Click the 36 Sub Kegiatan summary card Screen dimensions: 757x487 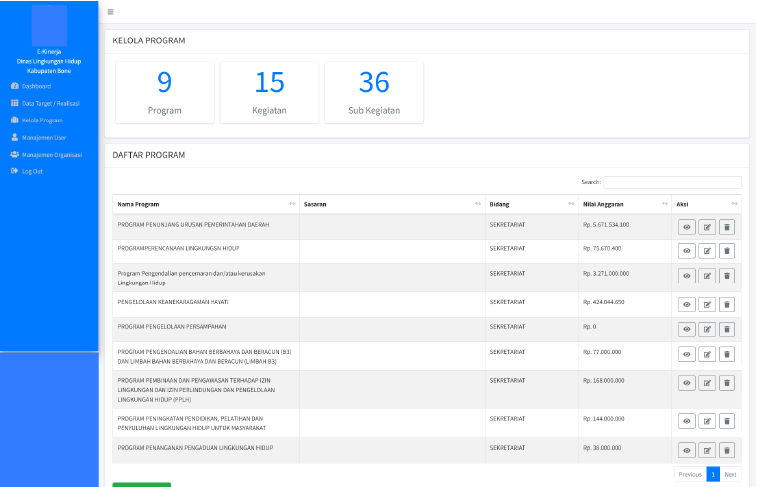click(374, 93)
